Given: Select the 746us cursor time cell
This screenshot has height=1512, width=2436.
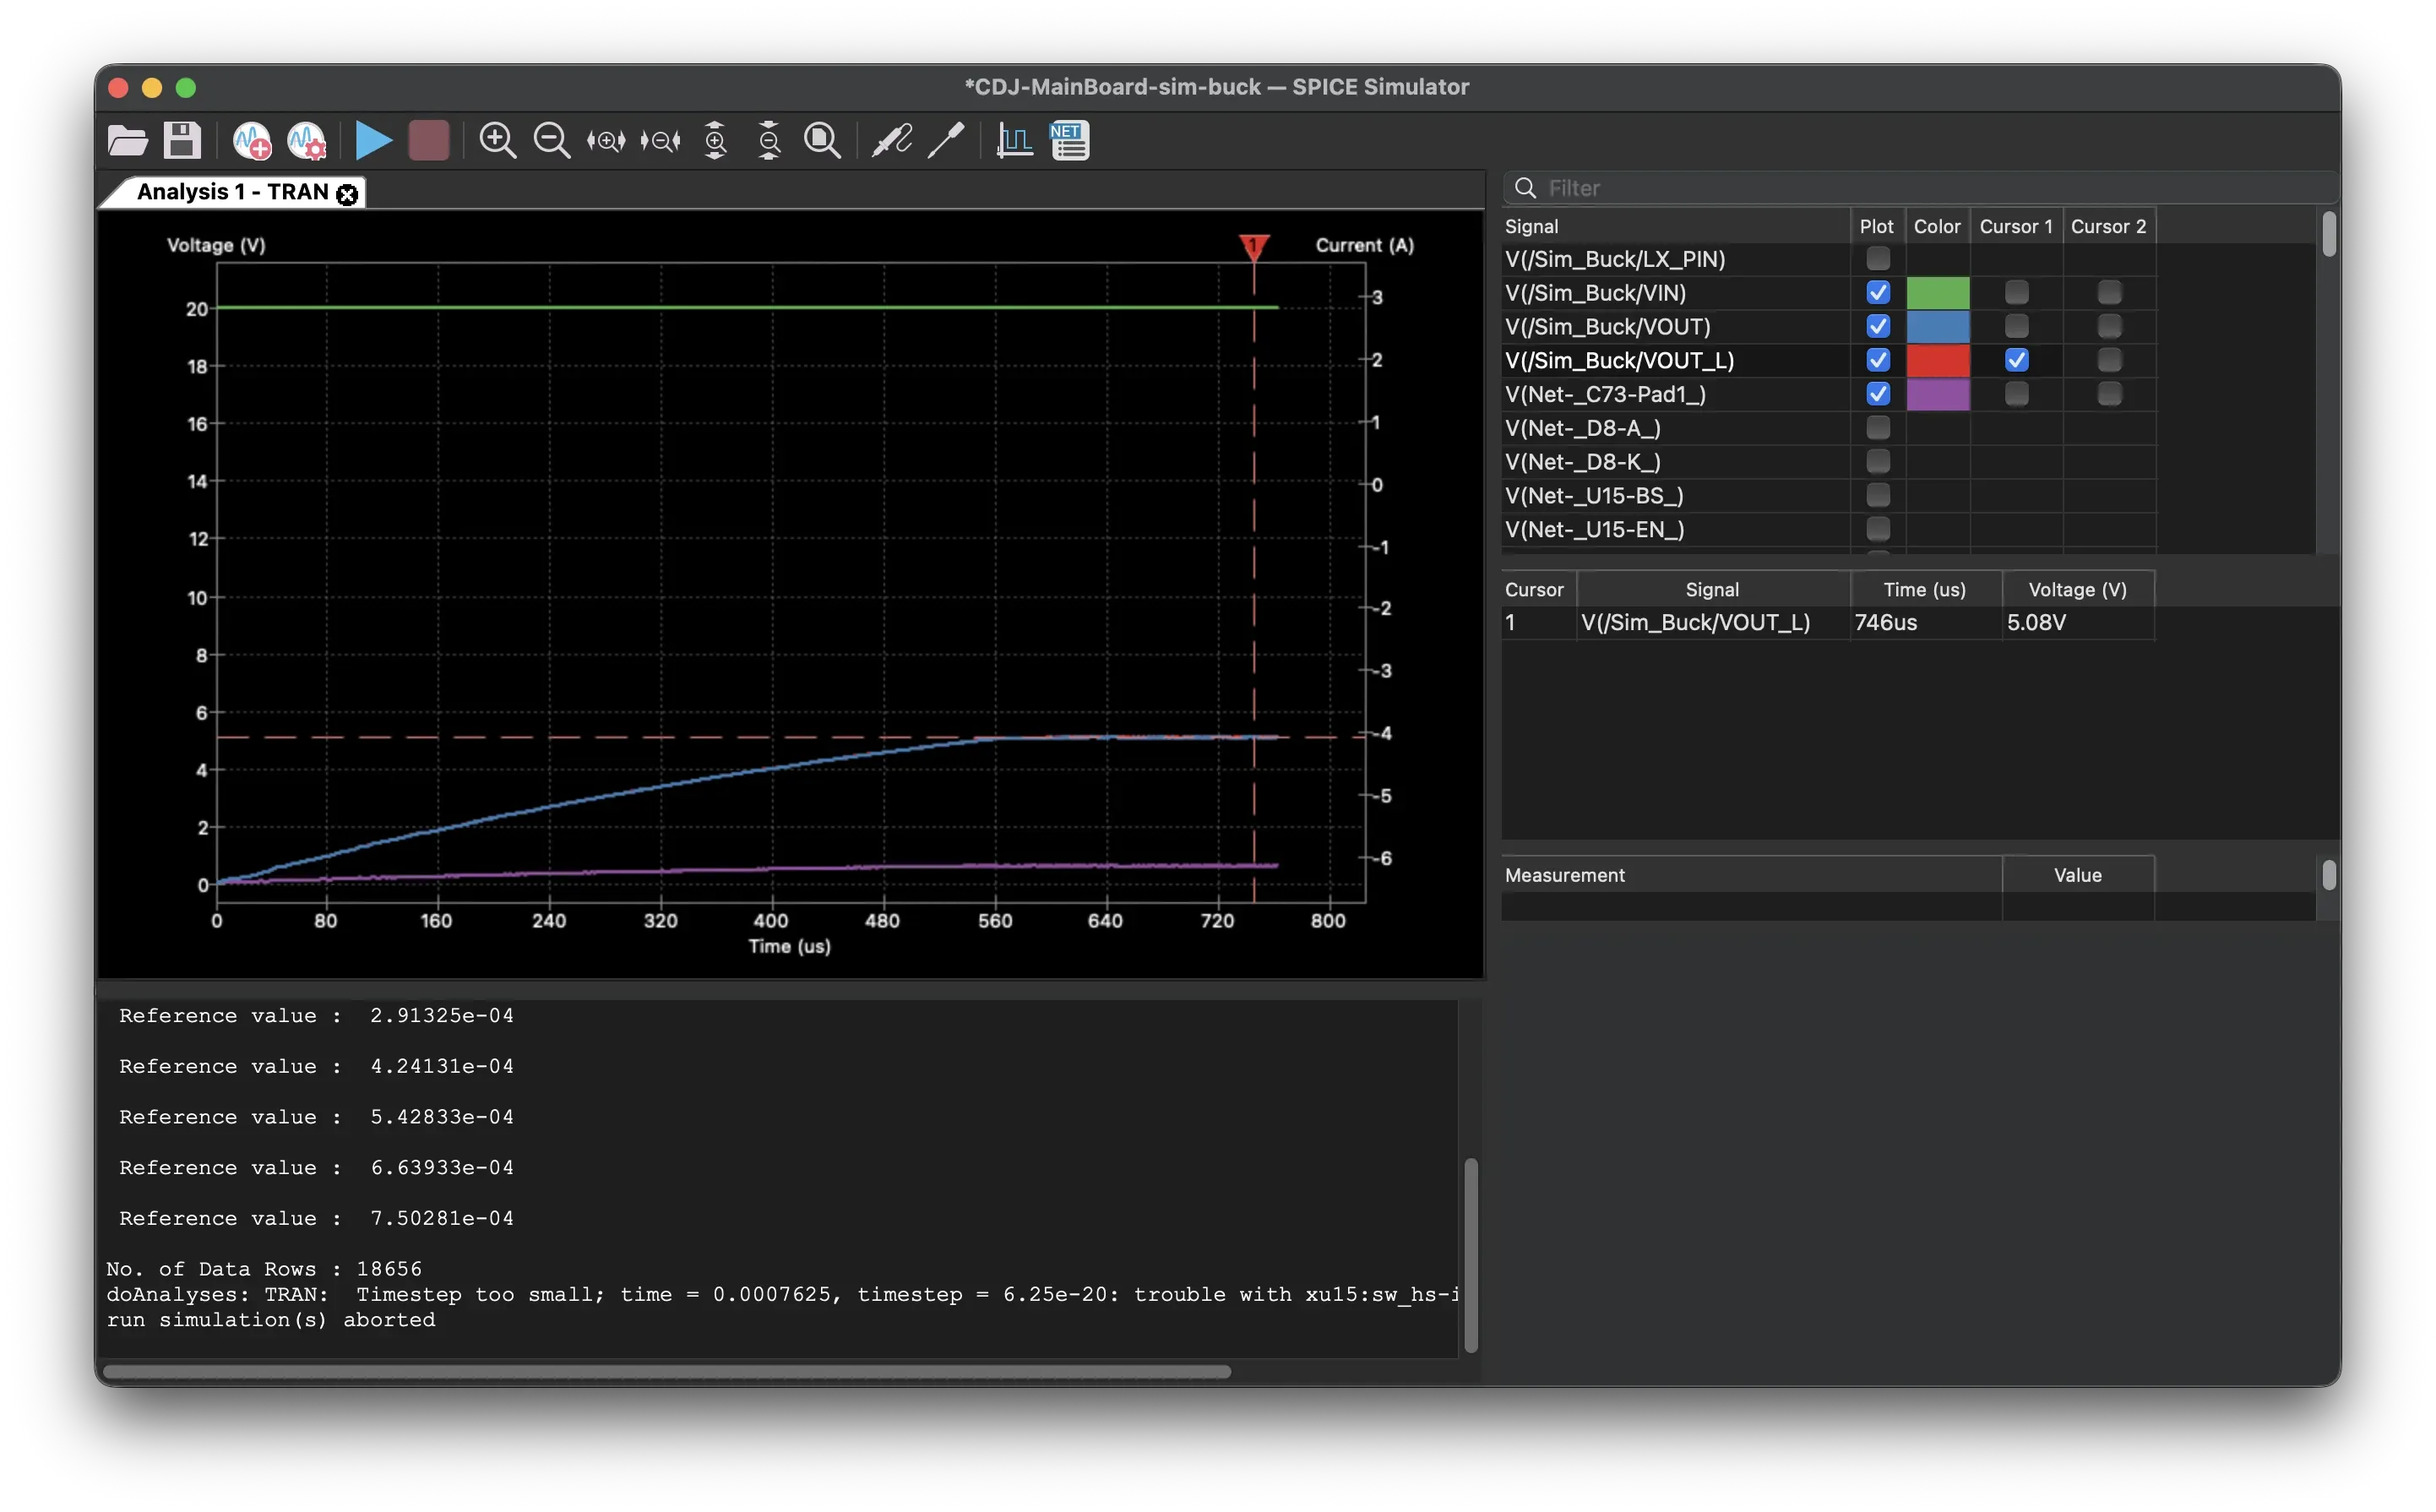Looking at the screenshot, I should (x=1924, y=623).
